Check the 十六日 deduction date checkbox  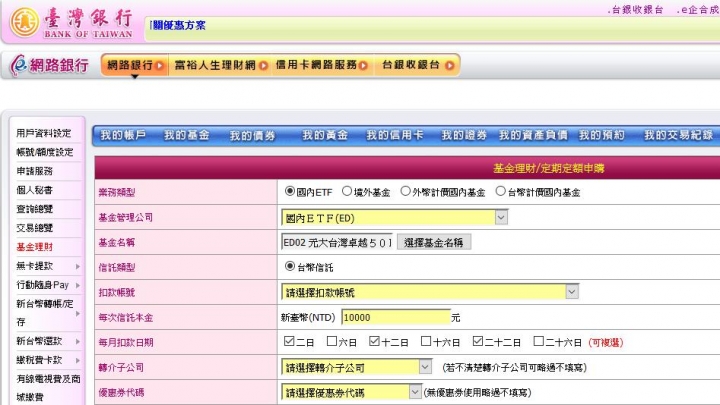click(x=426, y=341)
